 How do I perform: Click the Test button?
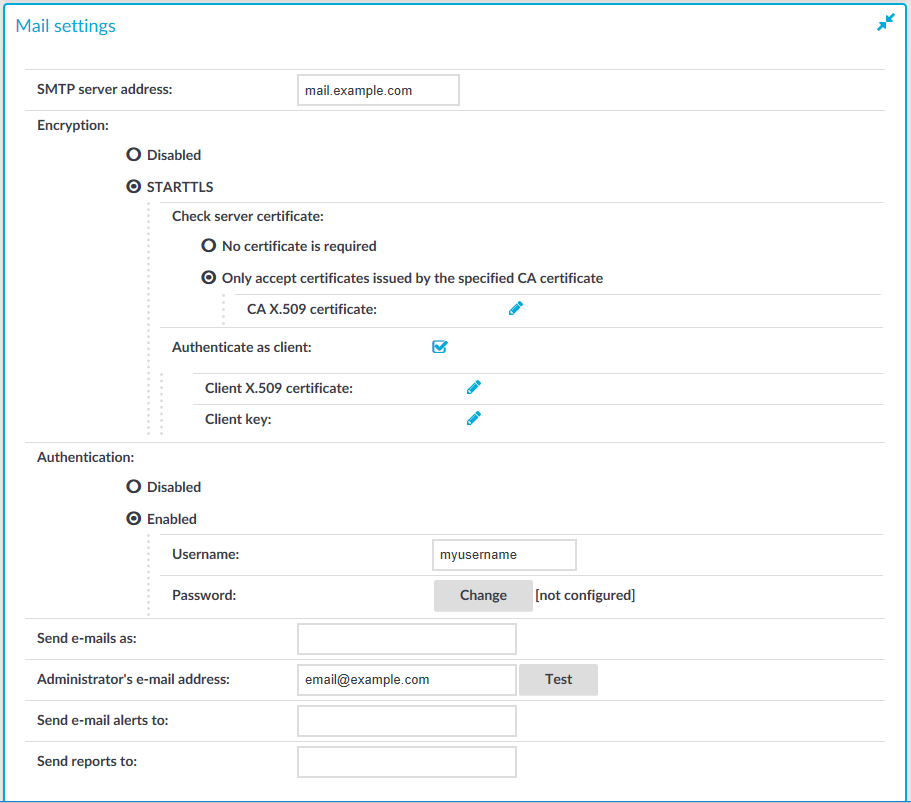click(558, 679)
